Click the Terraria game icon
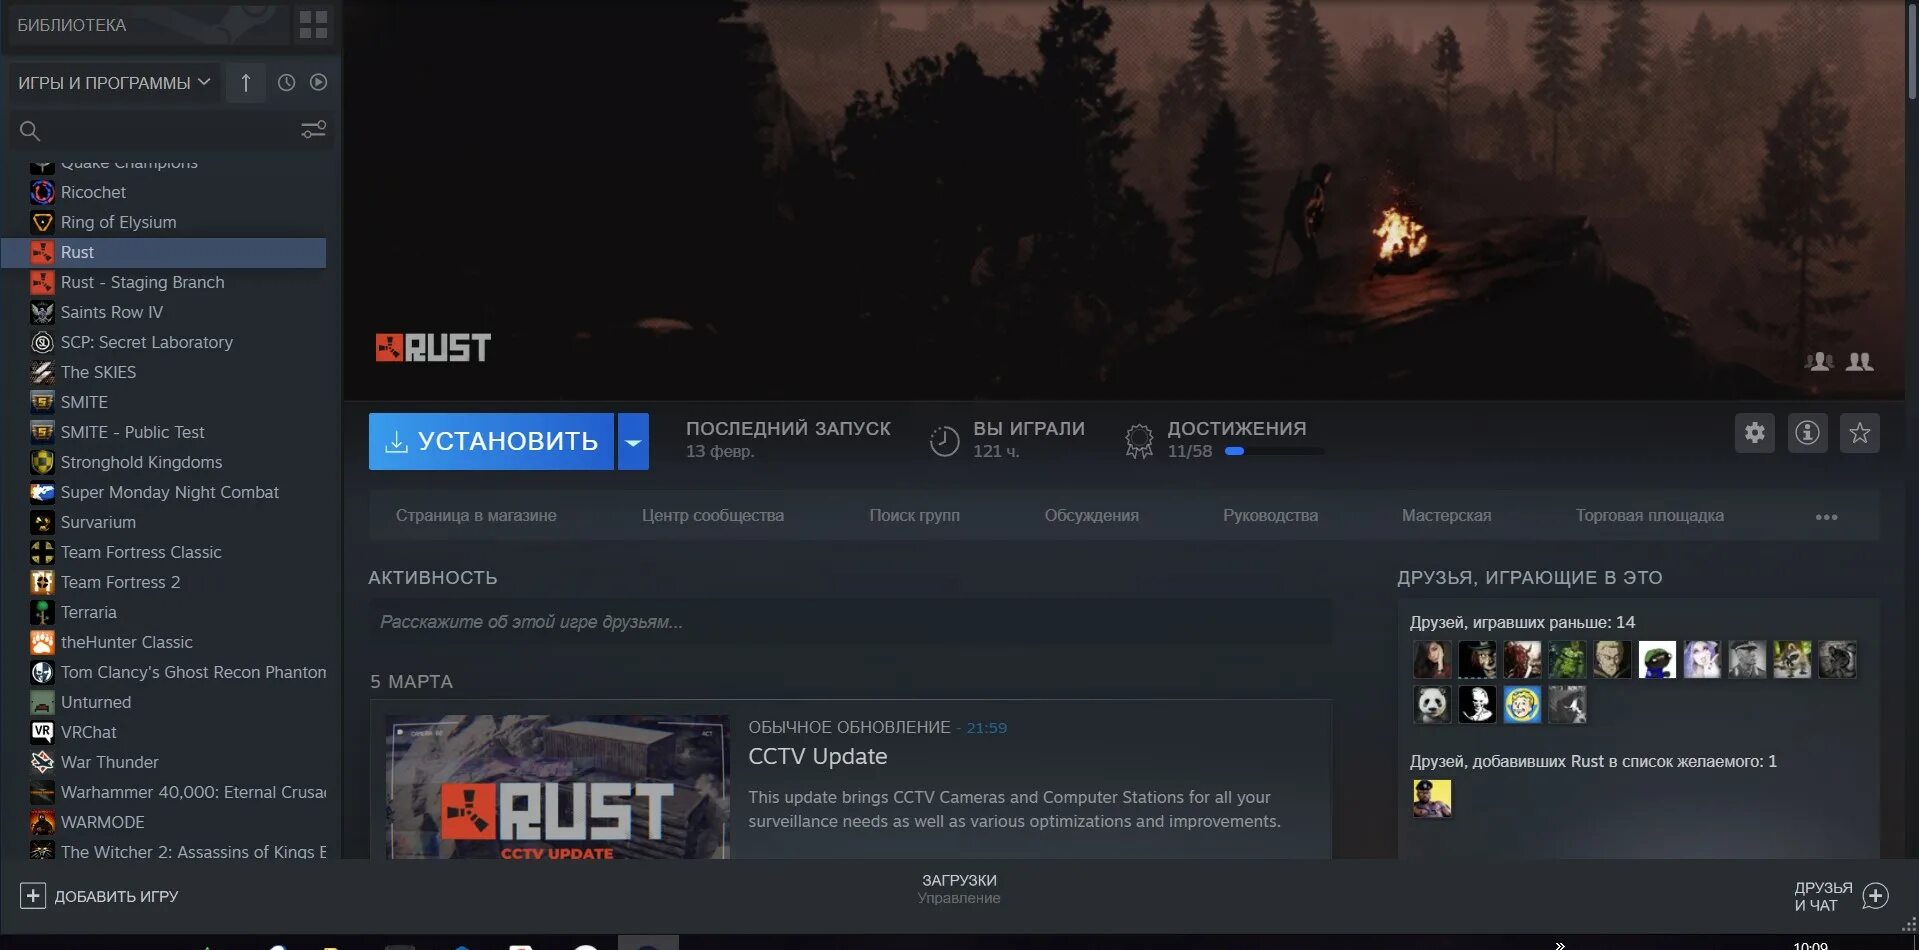Viewport: 1919px width, 950px height. coord(42,612)
